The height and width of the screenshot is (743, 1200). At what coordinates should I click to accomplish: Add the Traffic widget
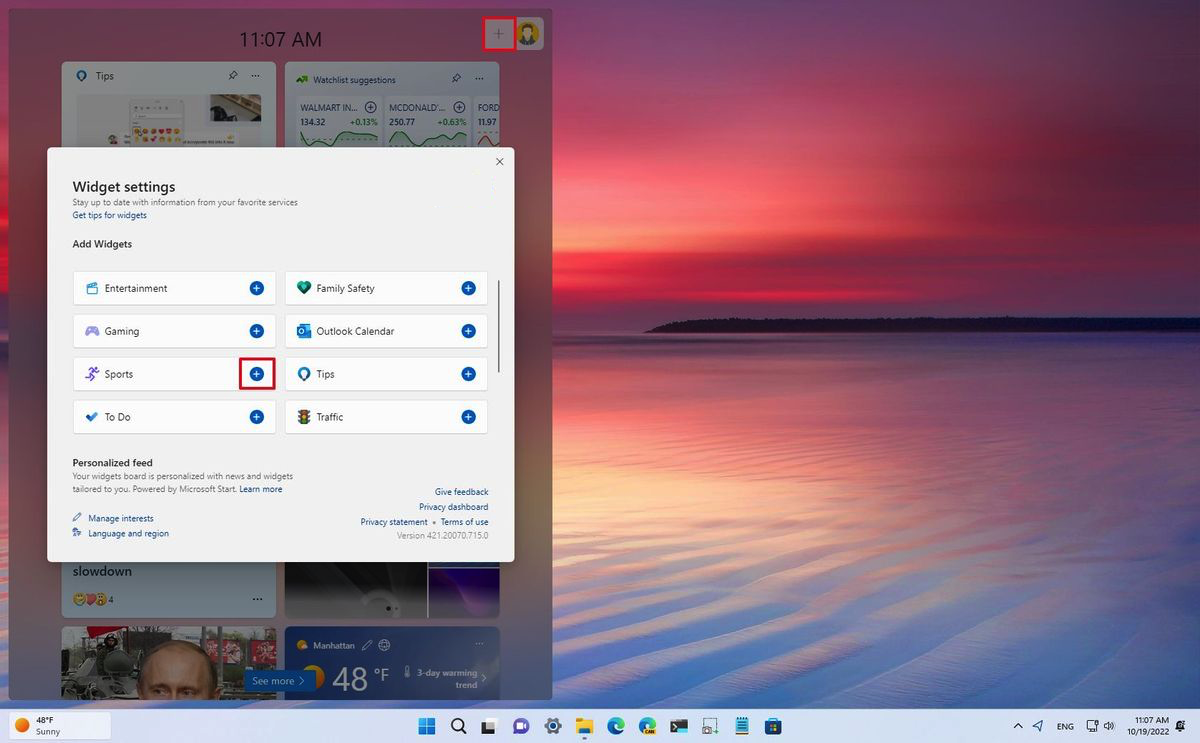pyautogui.click(x=468, y=417)
